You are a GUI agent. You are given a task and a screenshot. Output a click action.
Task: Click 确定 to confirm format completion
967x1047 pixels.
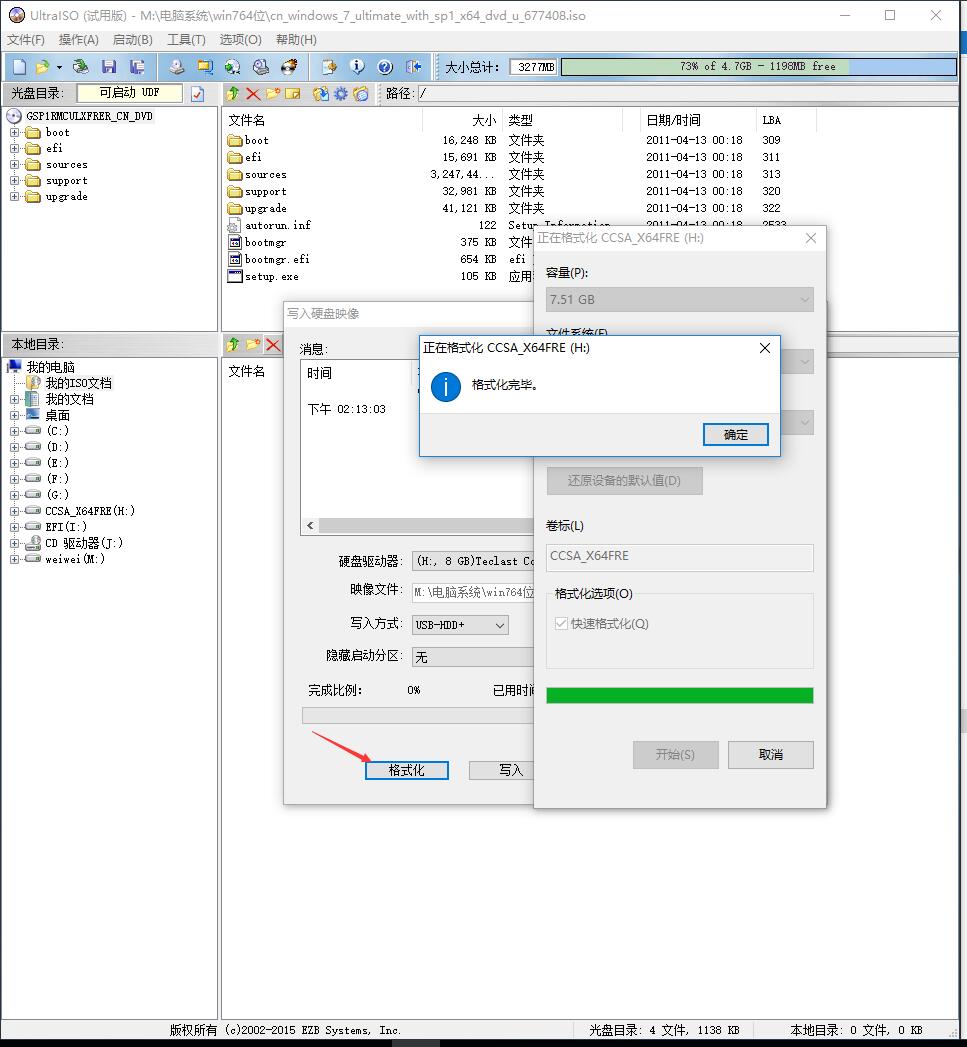[x=735, y=435]
